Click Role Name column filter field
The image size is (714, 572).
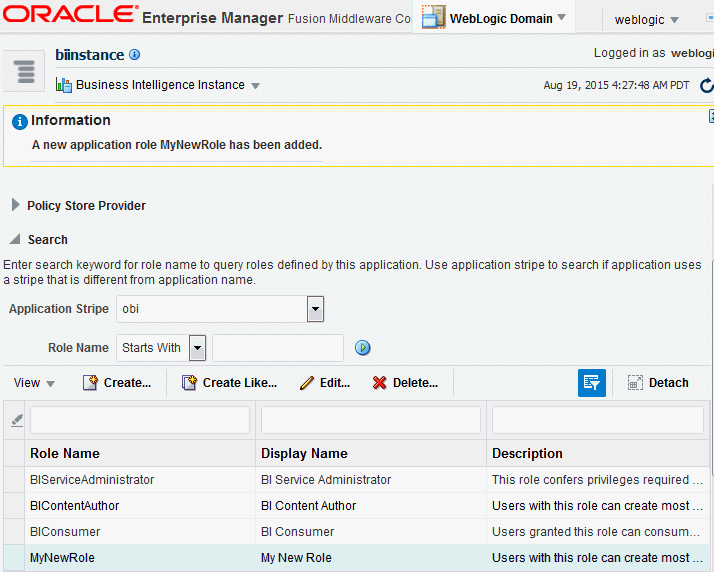(140, 420)
